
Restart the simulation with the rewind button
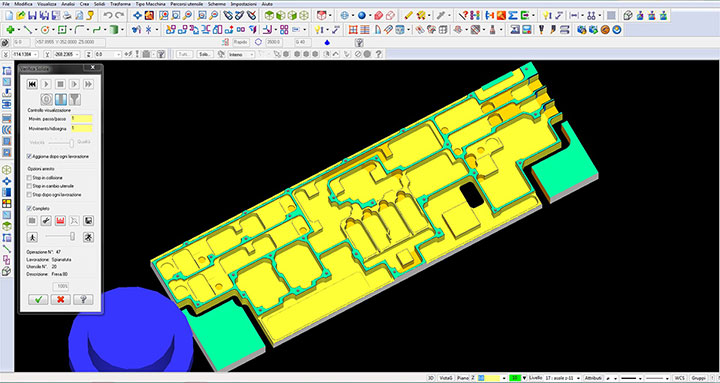32,84
